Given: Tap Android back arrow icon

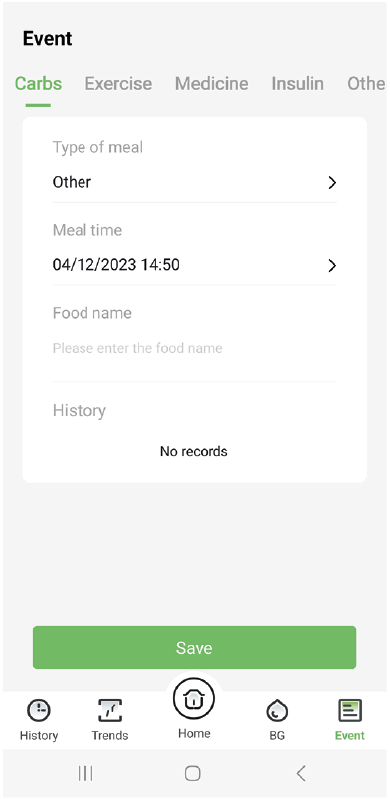Looking at the screenshot, I should [301, 774].
